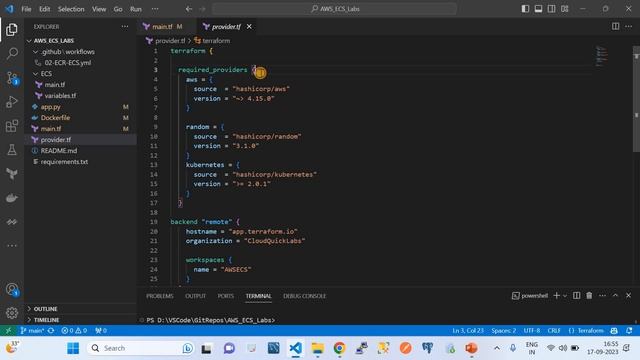Open the Search view in activity bar

(x=12, y=53)
